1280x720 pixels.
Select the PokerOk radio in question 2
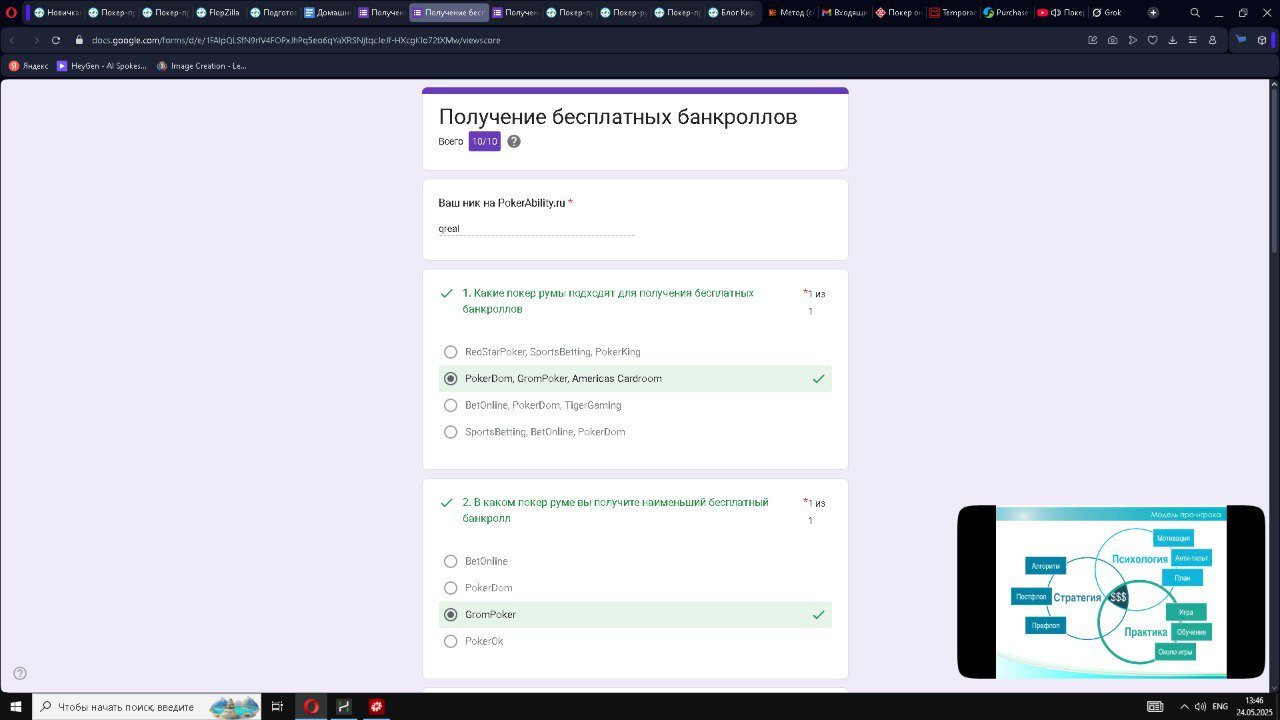450,641
